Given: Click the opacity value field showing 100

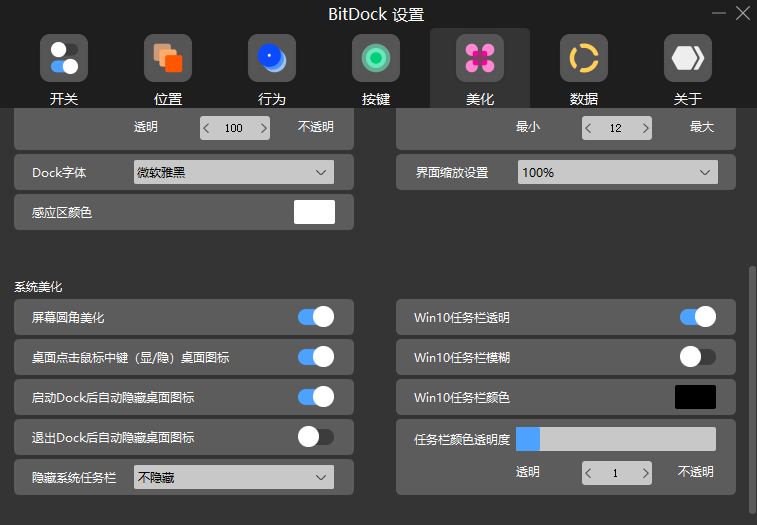Looking at the screenshot, I should click(234, 128).
